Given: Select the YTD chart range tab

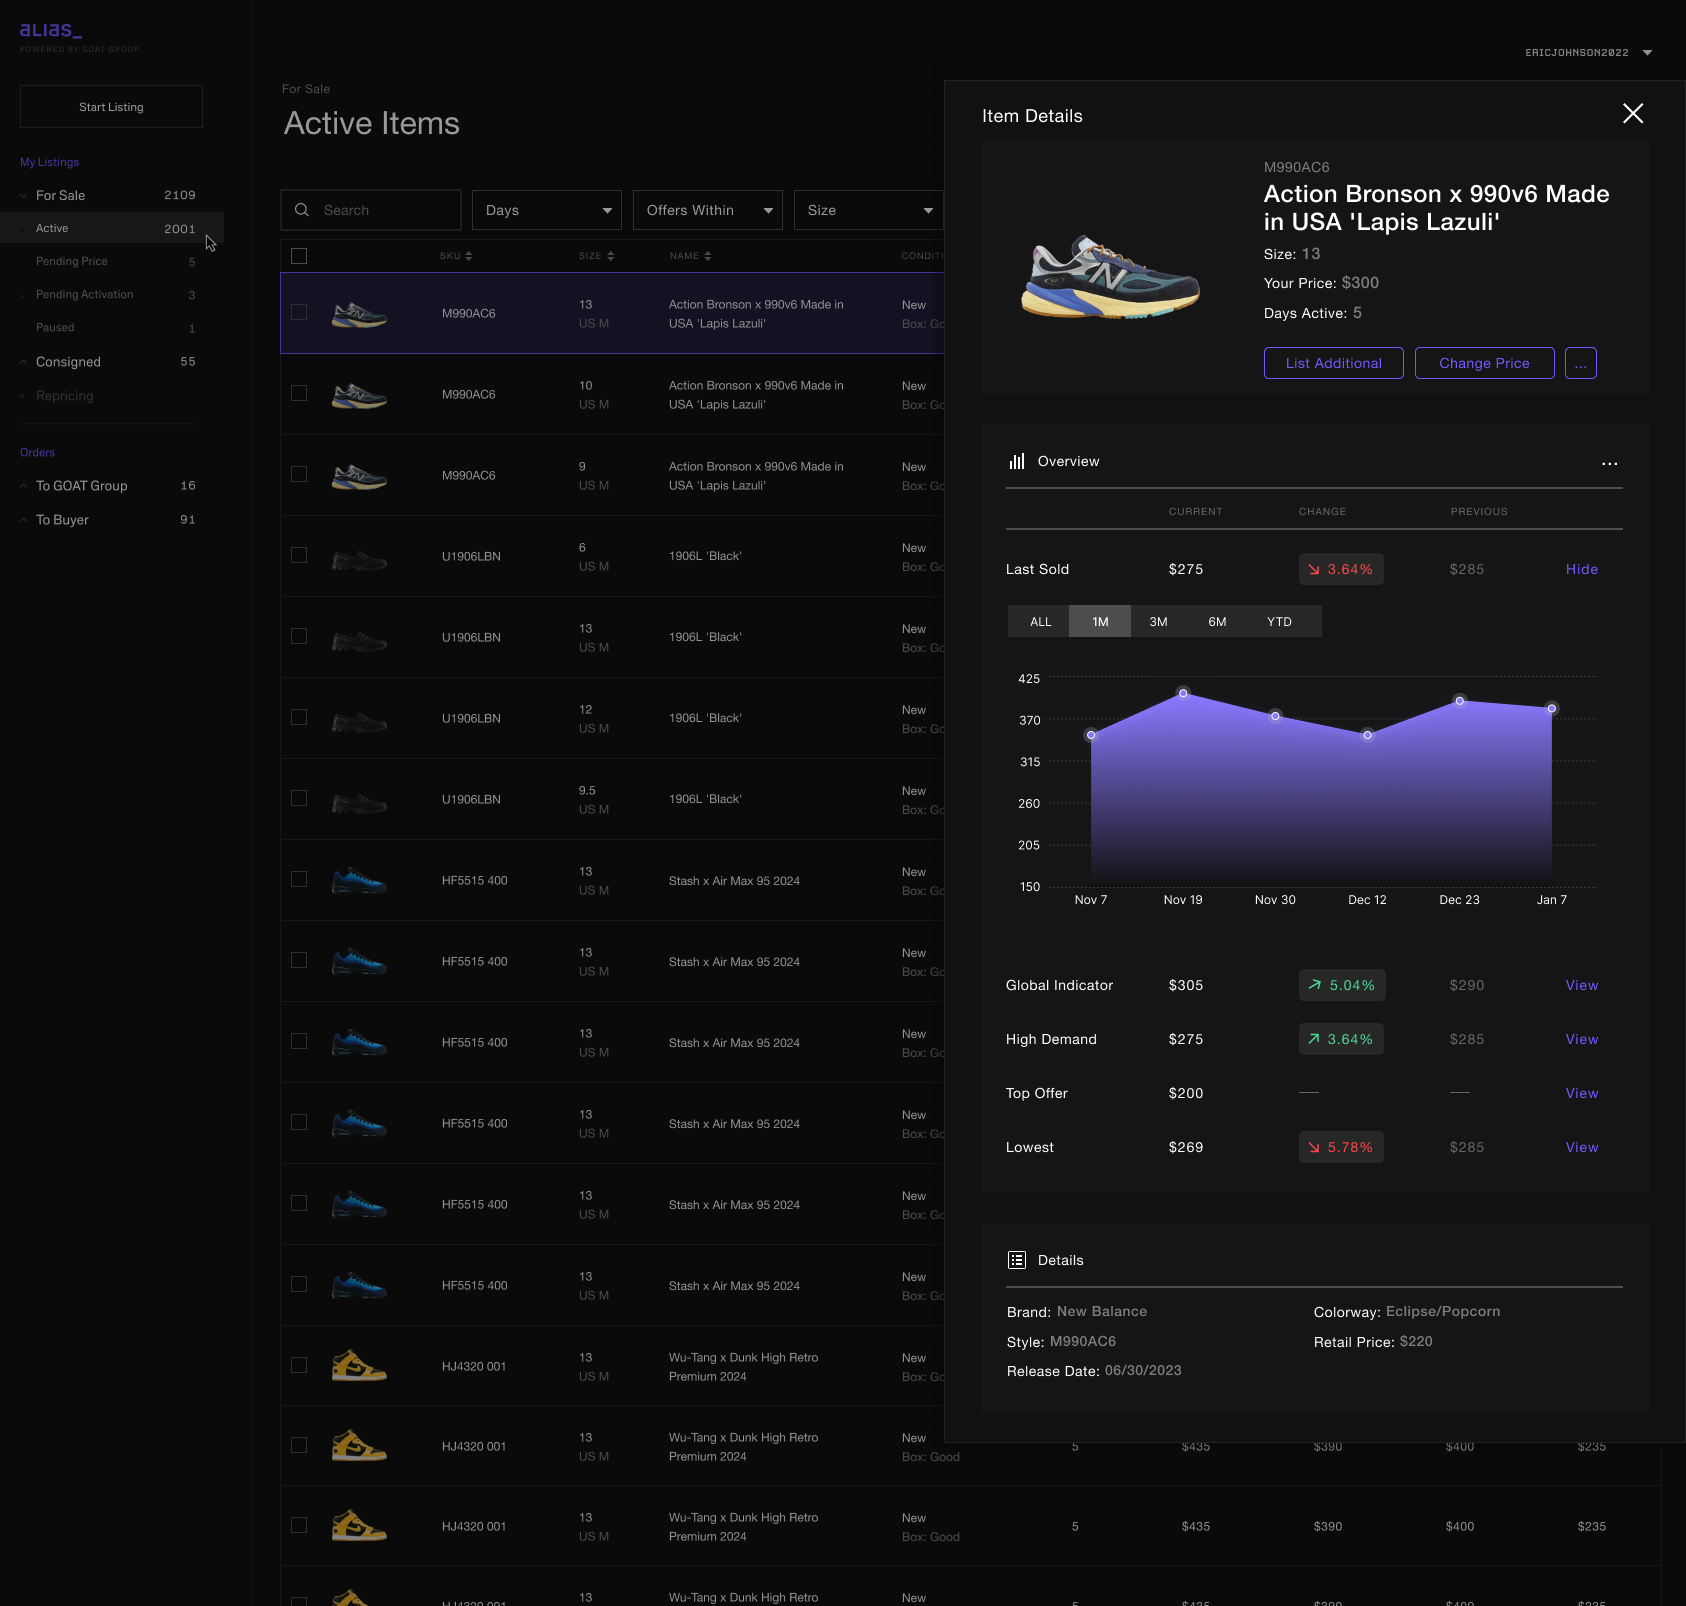Looking at the screenshot, I should tap(1279, 621).
